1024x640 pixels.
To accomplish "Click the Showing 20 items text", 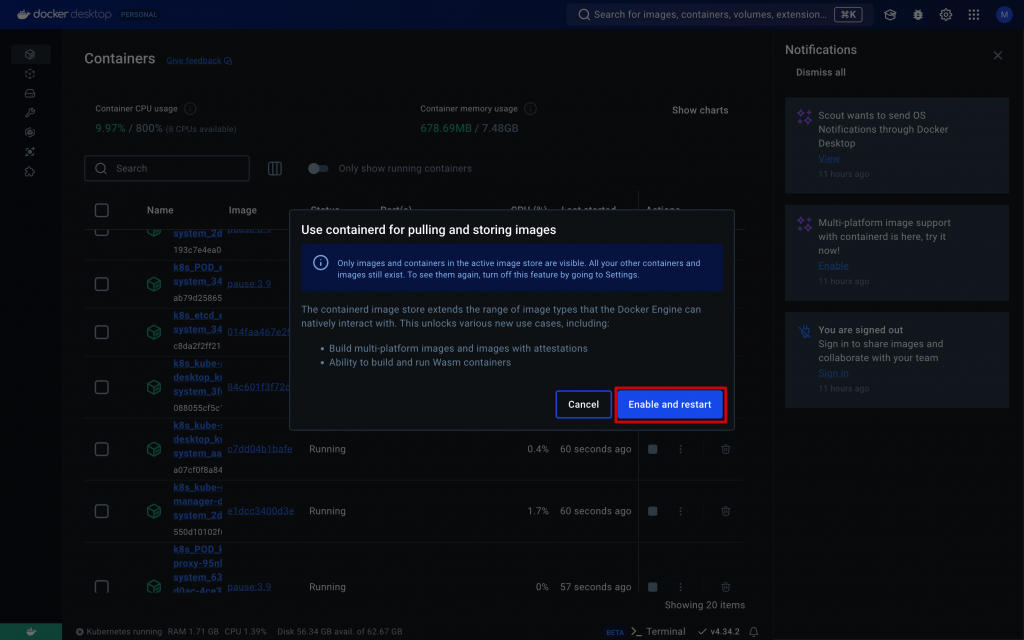I will (705, 605).
